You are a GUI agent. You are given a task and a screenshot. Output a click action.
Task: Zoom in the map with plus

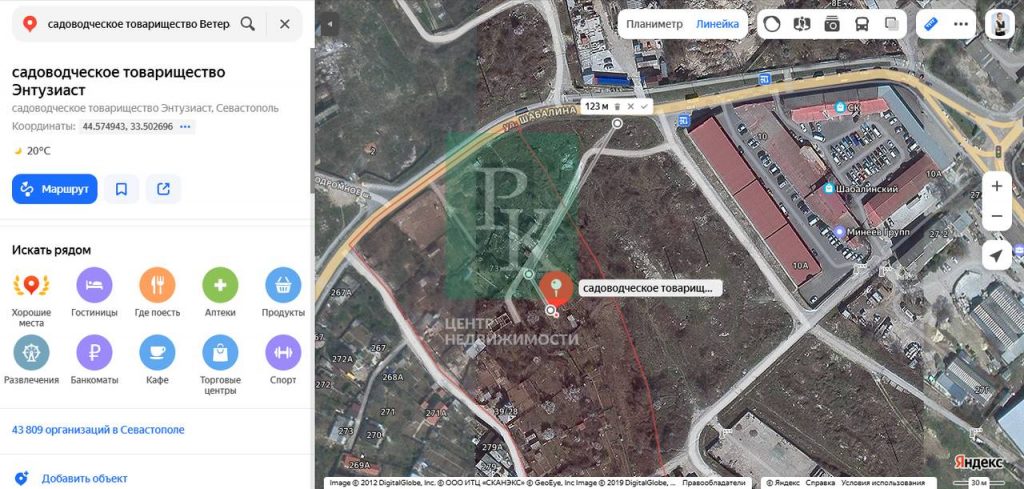coord(997,186)
